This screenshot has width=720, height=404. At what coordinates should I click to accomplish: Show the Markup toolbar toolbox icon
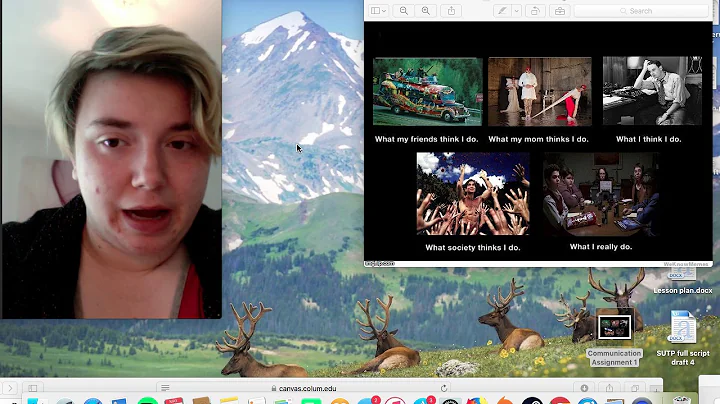coord(560,11)
